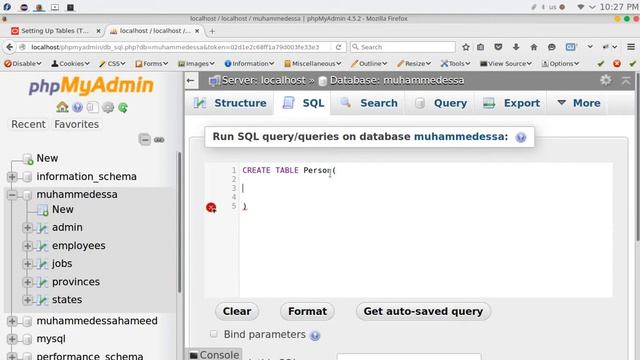
Task: Expand the provinces table node
Action: pos(27,282)
